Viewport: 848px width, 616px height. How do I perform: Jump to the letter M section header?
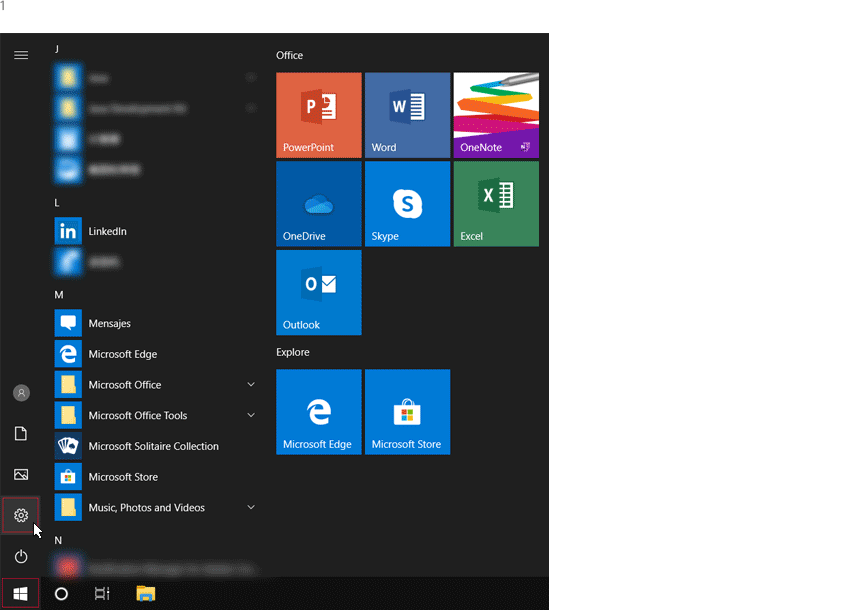59,295
